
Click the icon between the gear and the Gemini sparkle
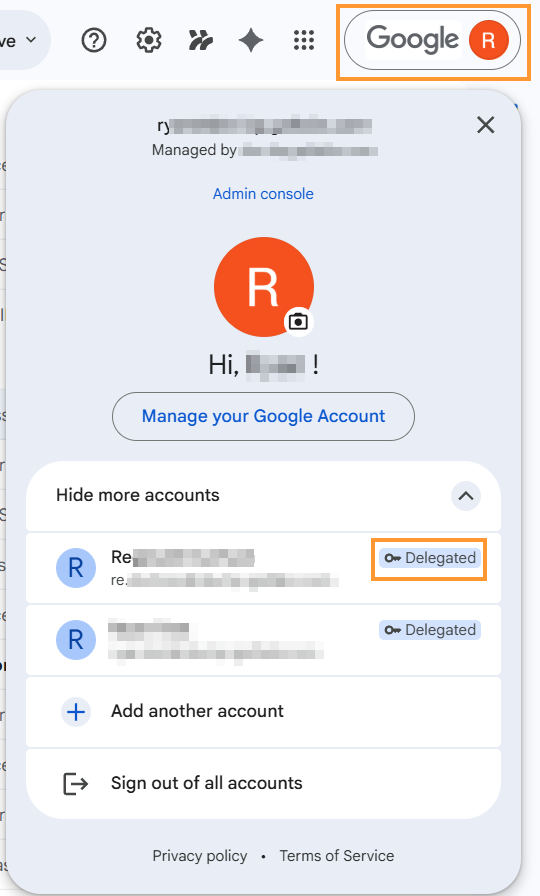point(201,41)
